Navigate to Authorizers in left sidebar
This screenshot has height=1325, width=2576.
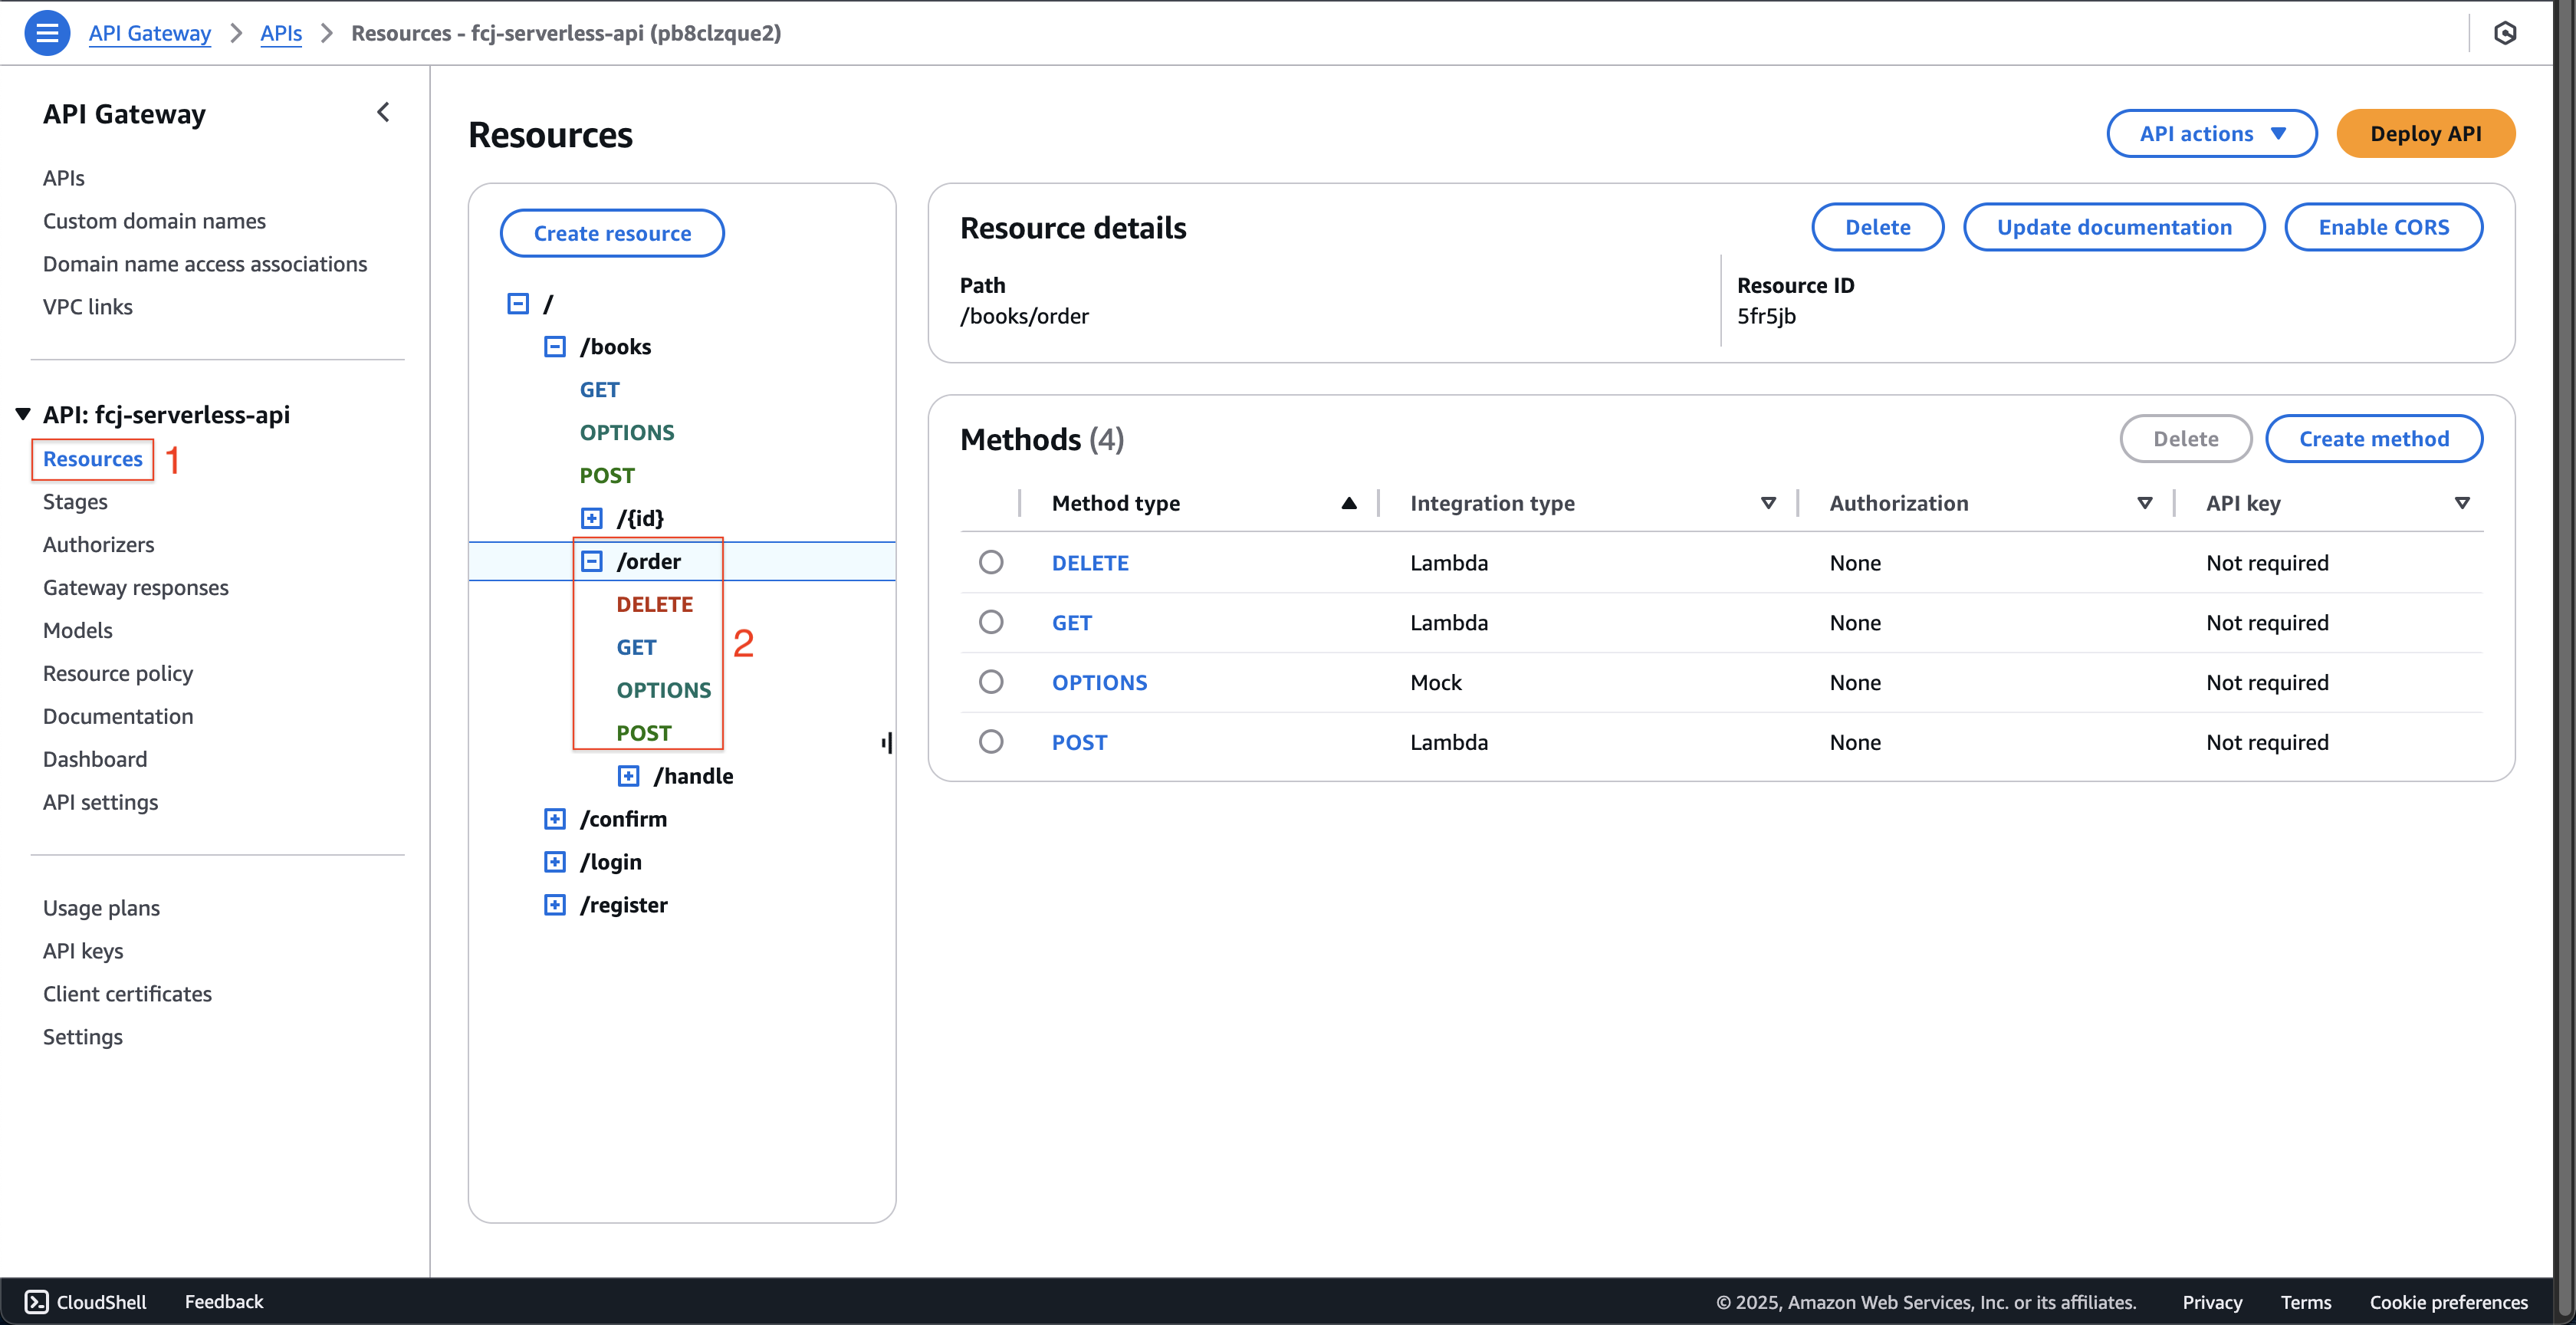[98, 543]
